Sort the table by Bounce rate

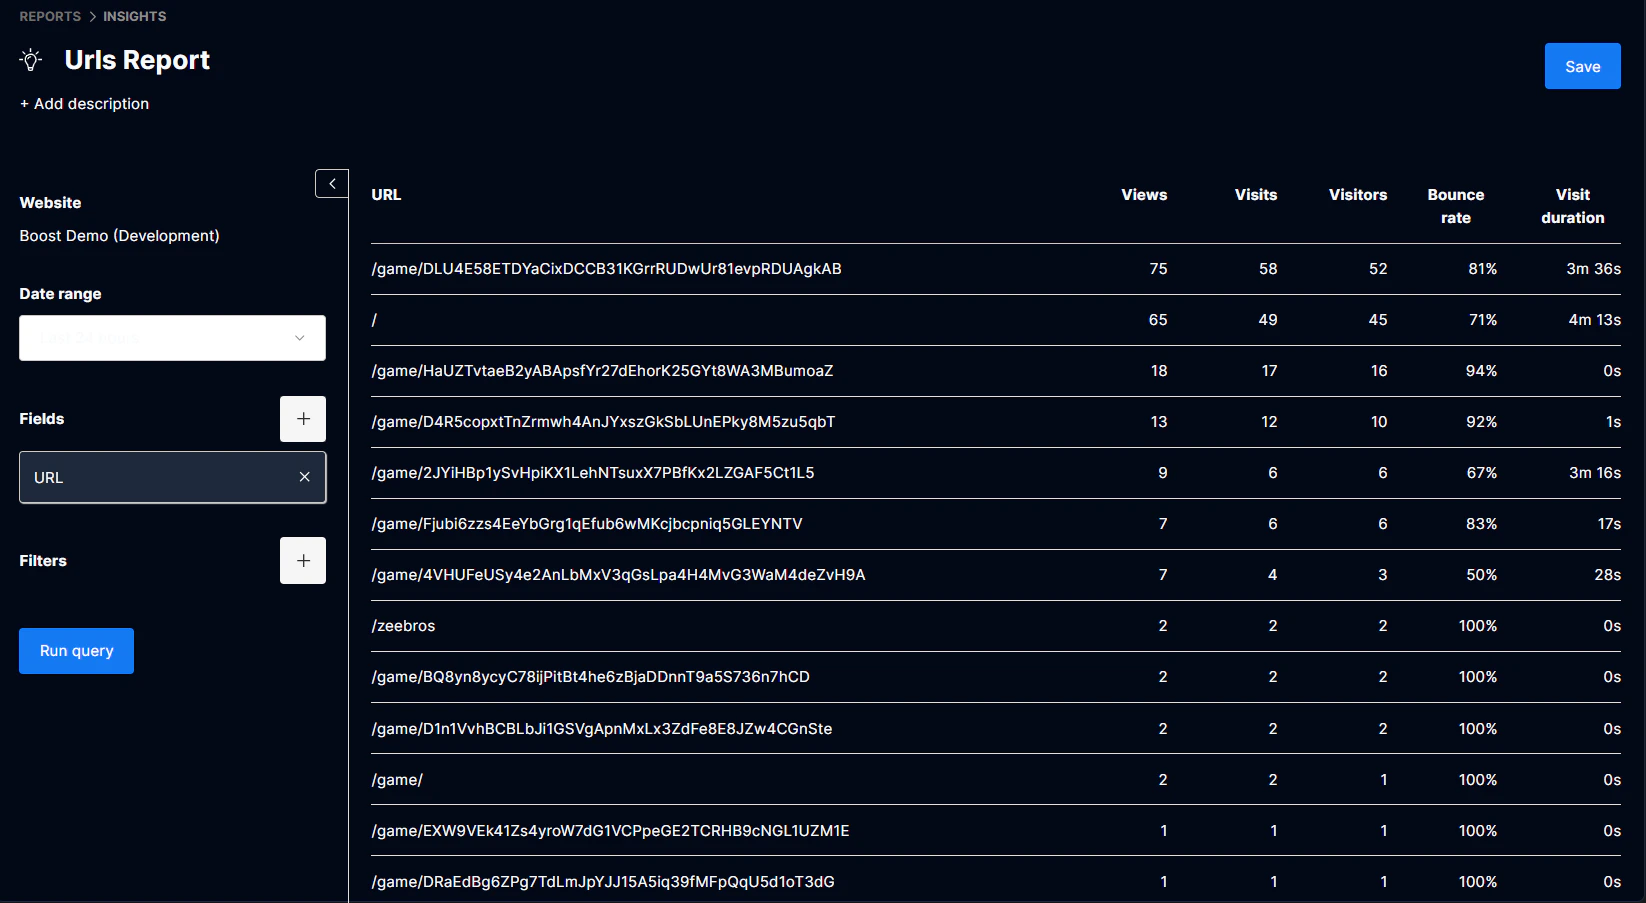(1455, 205)
